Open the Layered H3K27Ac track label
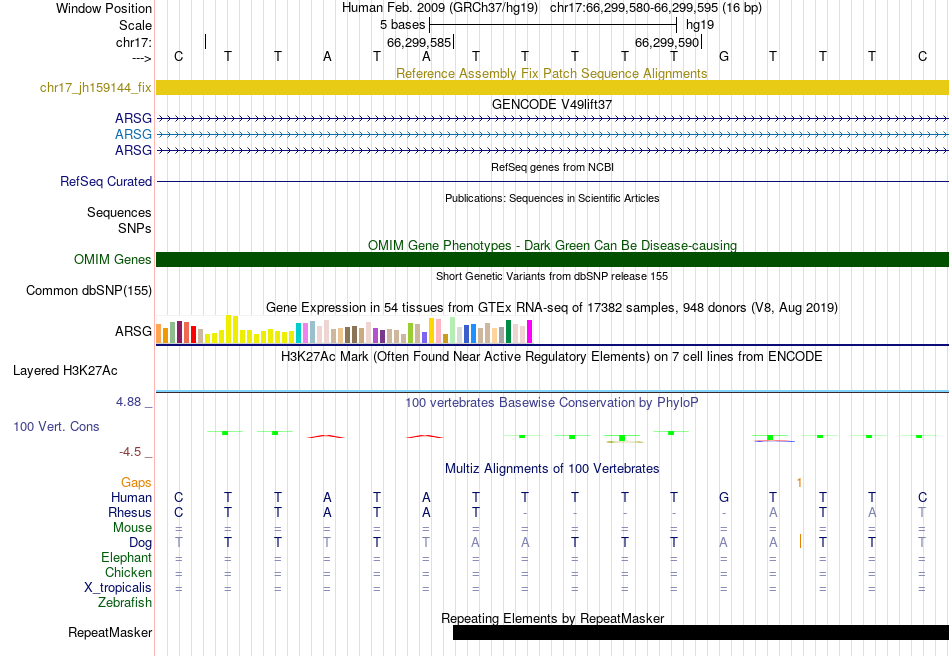The width and height of the screenshot is (950, 656). [65, 371]
